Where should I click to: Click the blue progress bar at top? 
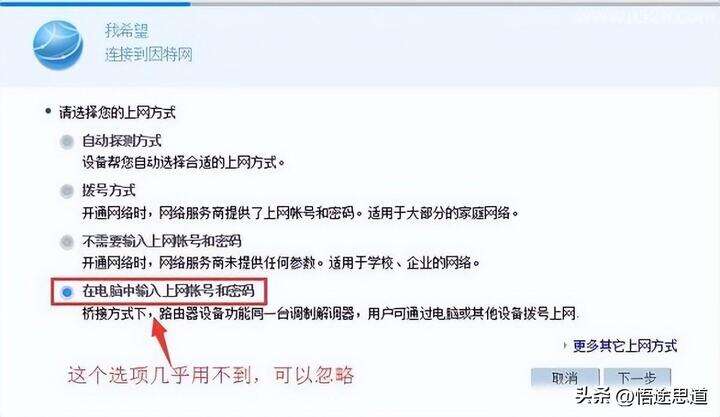tap(95, 3)
